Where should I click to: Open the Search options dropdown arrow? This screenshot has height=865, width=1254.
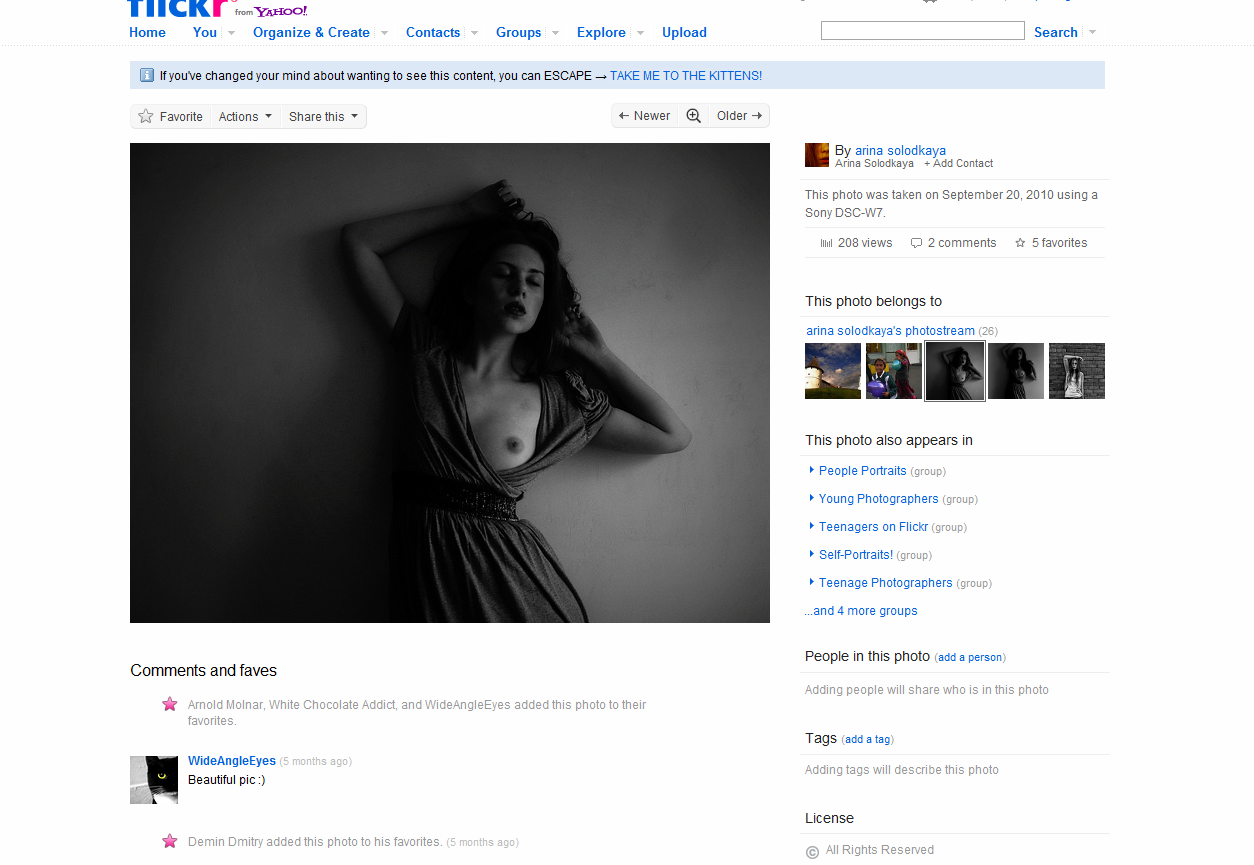[x=1092, y=32]
